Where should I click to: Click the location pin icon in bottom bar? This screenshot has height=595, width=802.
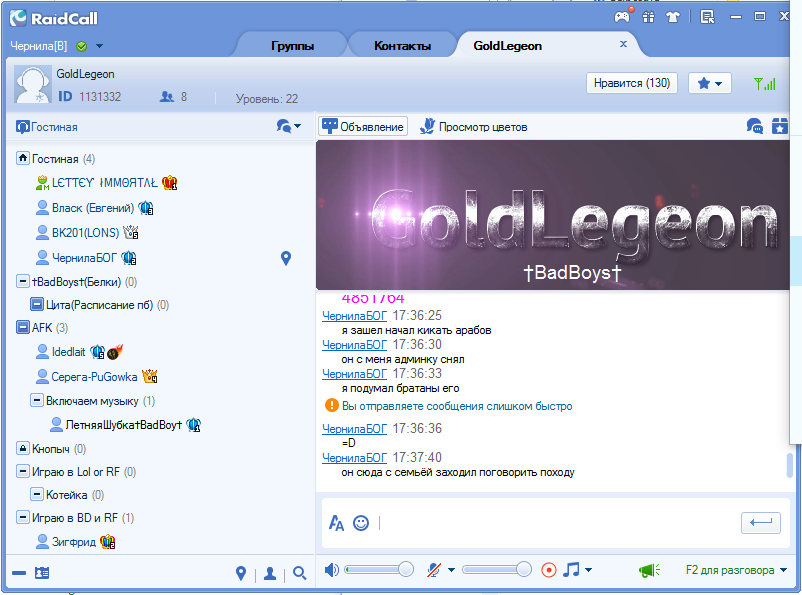pyautogui.click(x=241, y=574)
